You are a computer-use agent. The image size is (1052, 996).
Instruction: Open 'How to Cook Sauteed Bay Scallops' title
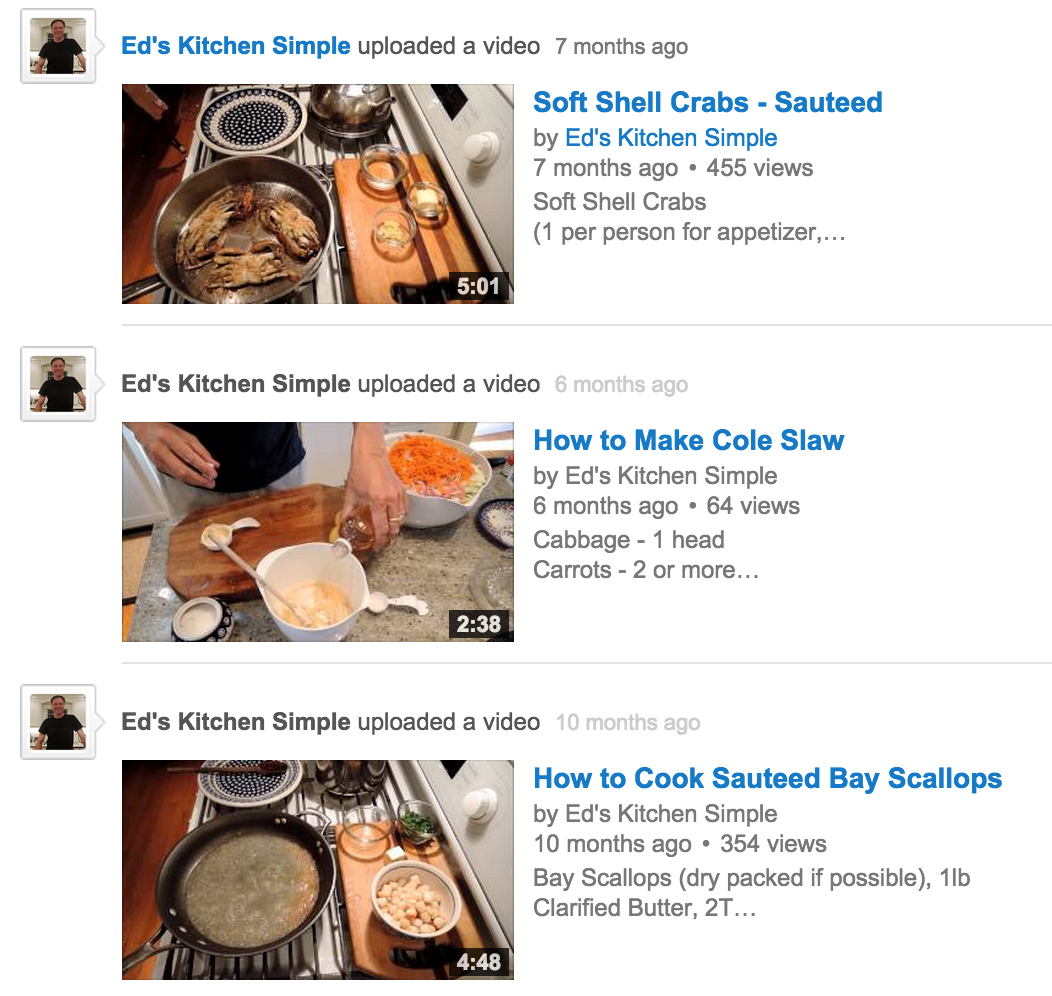768,779
